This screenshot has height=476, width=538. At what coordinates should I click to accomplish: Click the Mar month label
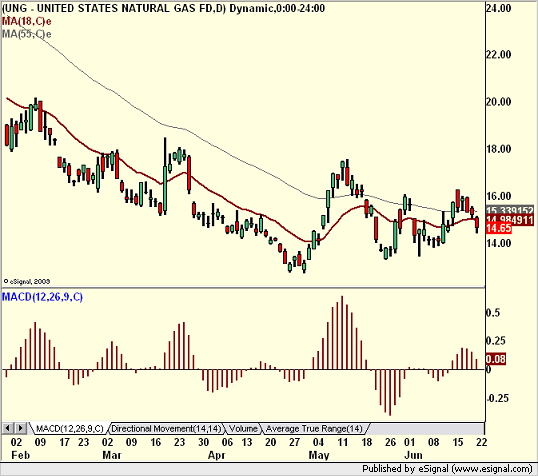(x=112, y=455)
